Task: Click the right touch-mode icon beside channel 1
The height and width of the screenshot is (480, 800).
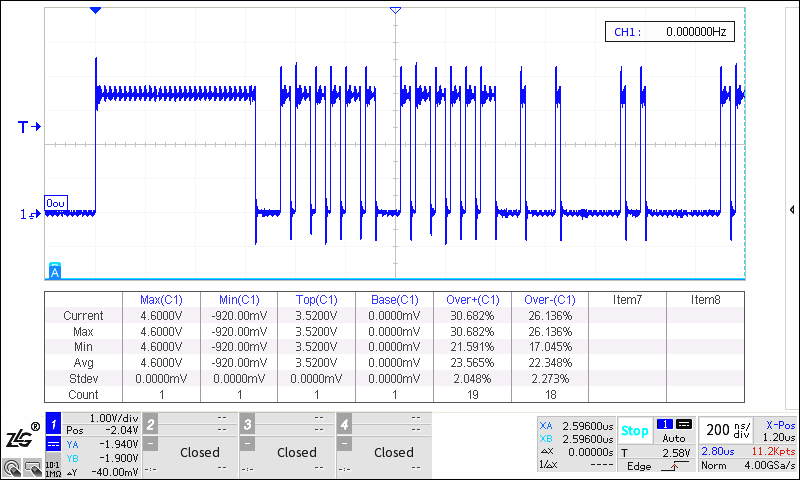Action: tap(33, 466)
